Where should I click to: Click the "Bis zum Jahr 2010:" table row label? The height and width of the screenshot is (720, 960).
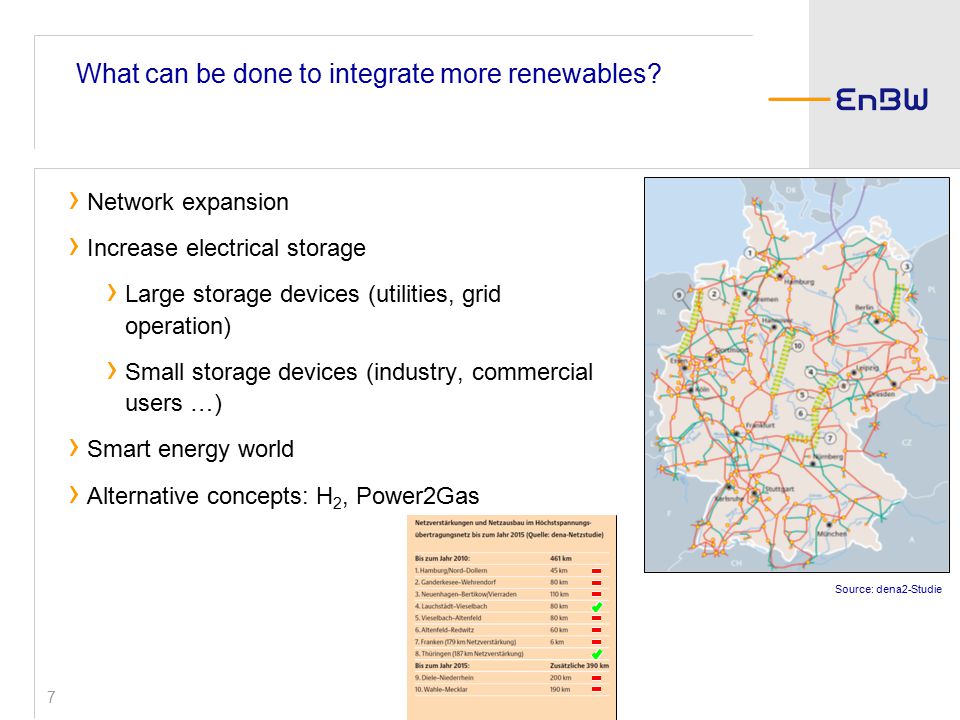(442, 558)
